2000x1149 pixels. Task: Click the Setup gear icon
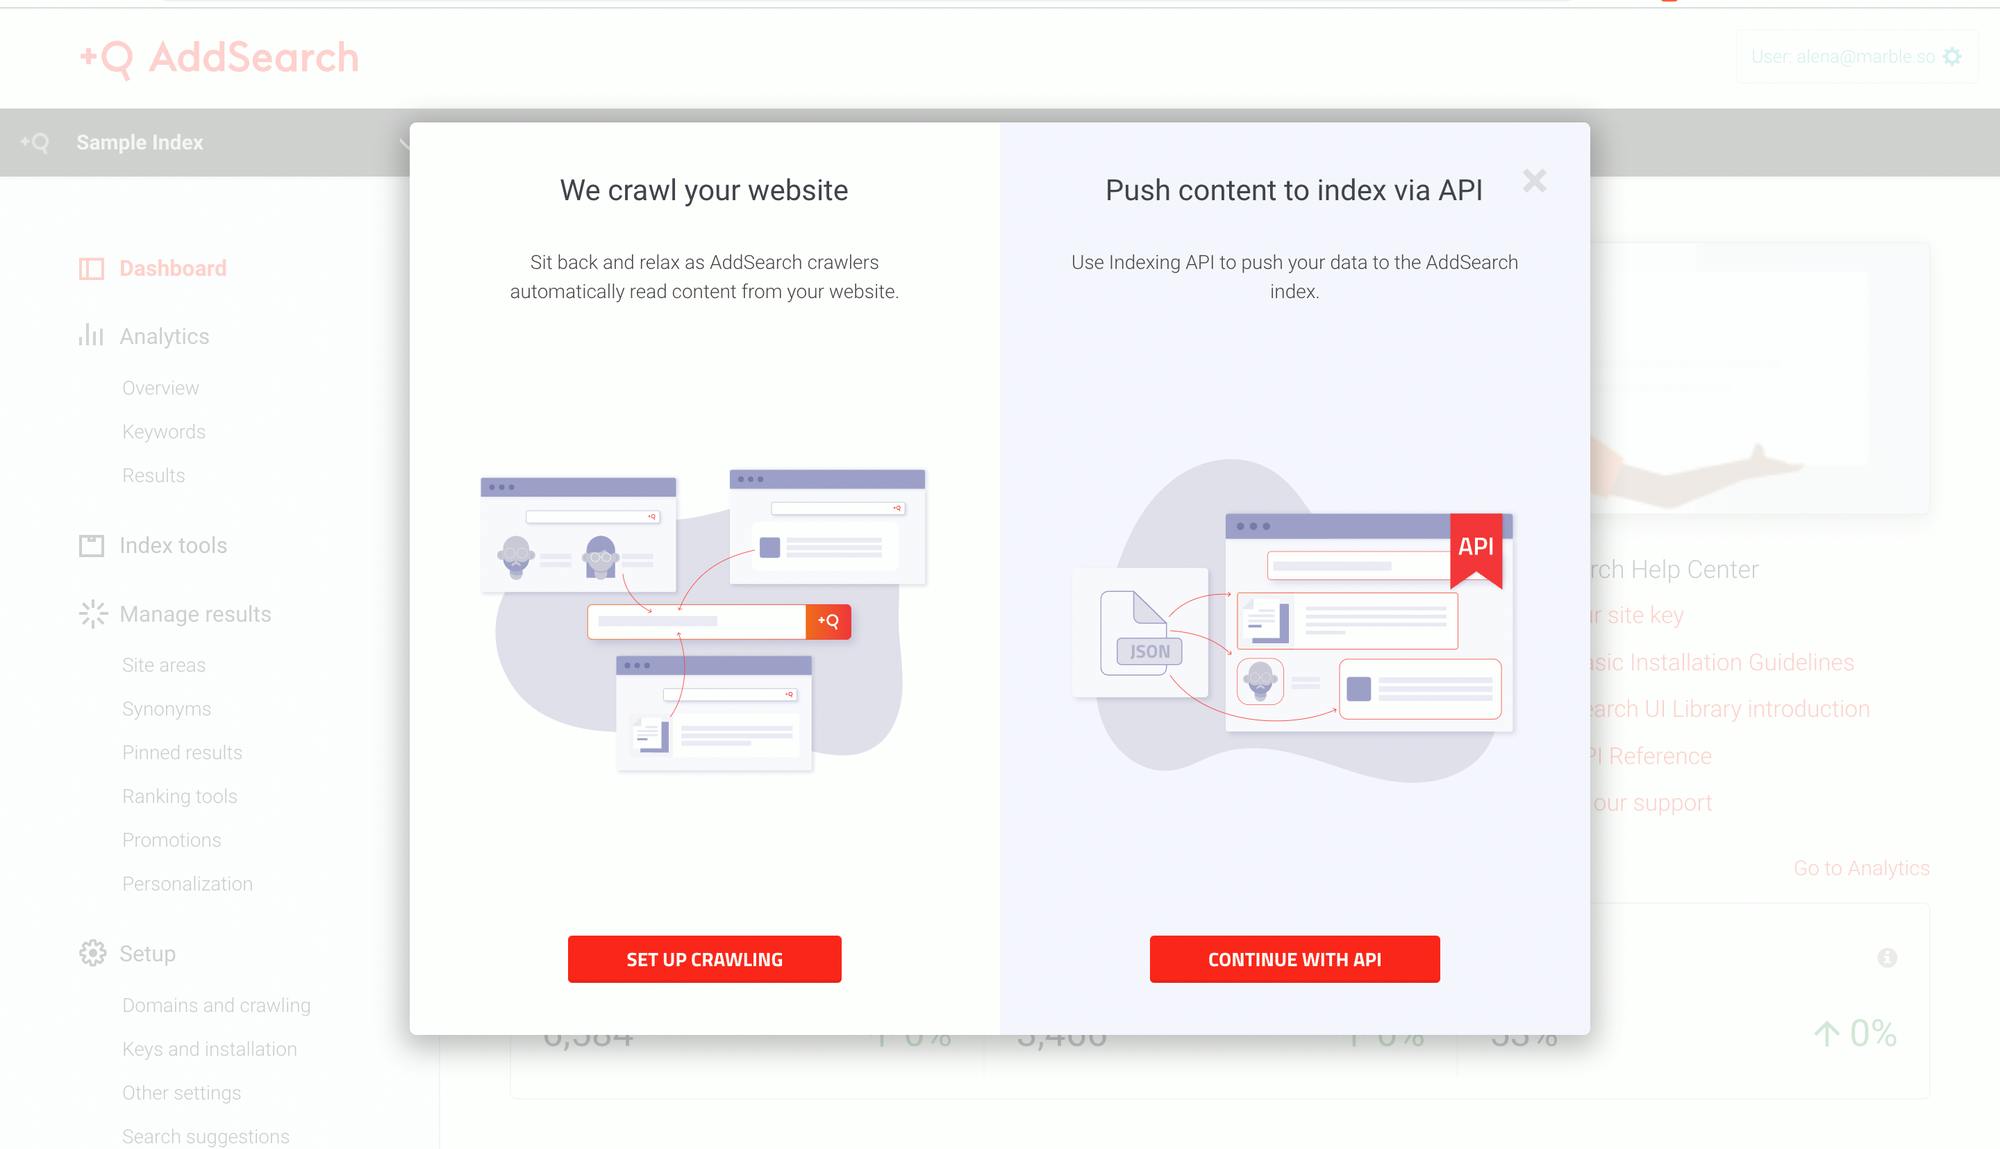[x=92, y=954]
